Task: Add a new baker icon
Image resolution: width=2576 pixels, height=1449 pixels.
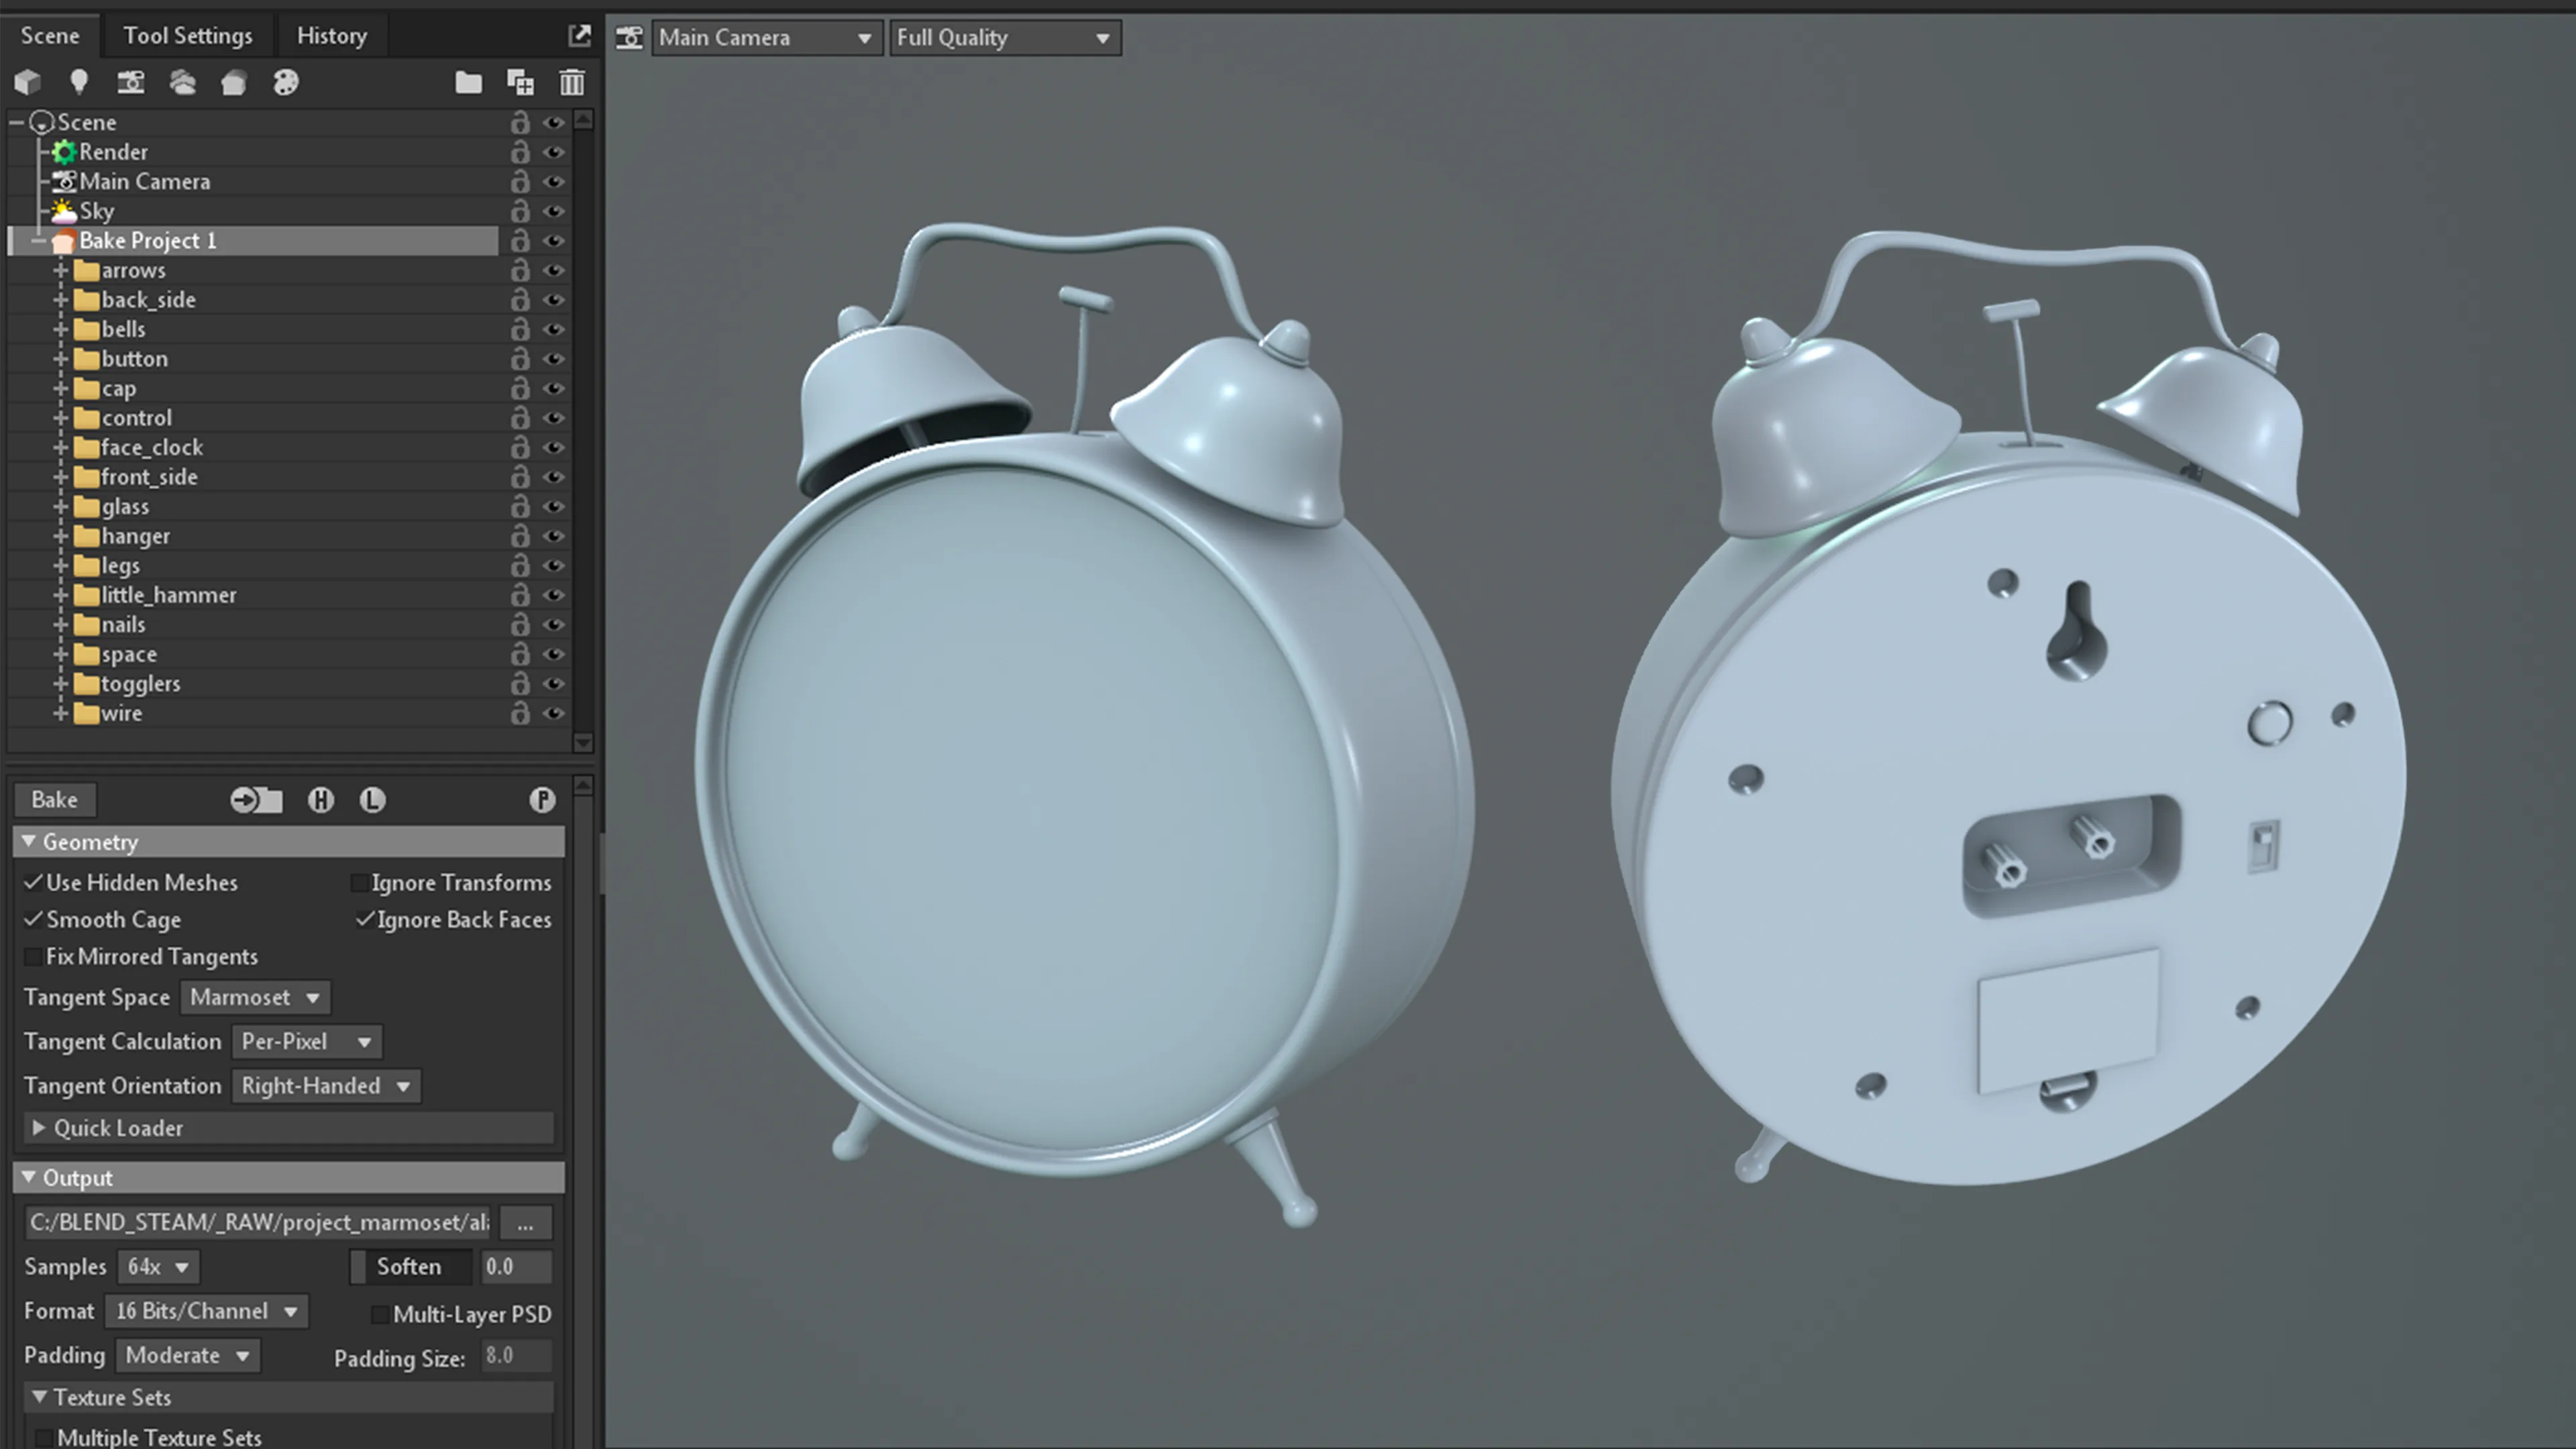Action: click(234, 82)
